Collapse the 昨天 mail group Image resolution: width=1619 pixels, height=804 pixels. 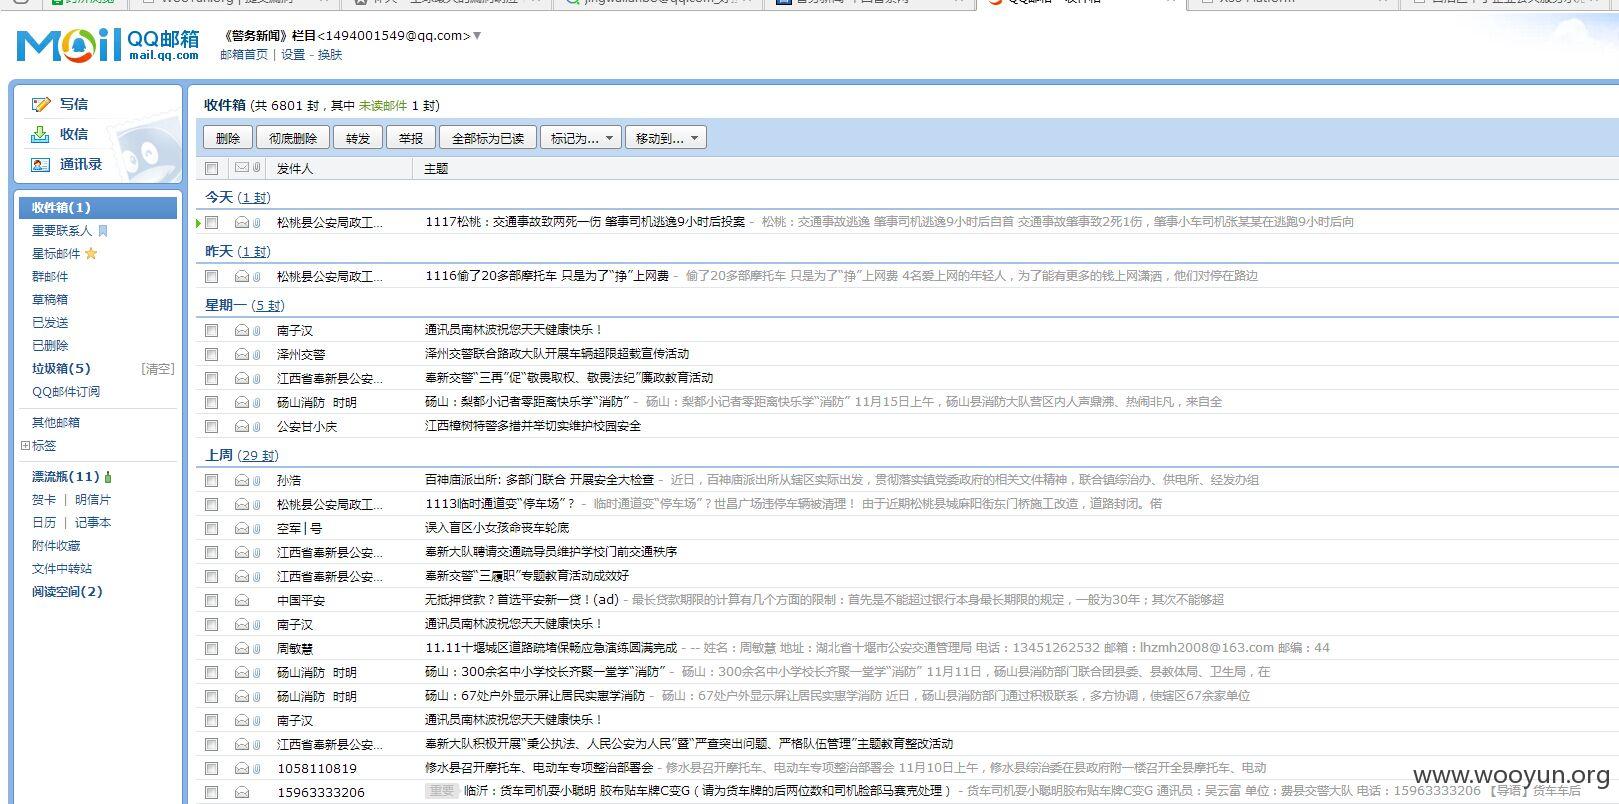(x=218, y=251)
